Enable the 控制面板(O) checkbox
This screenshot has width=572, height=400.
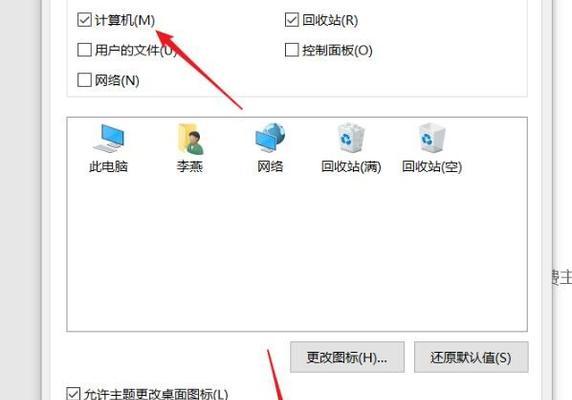pyautogui.click(x=292, y=50)
